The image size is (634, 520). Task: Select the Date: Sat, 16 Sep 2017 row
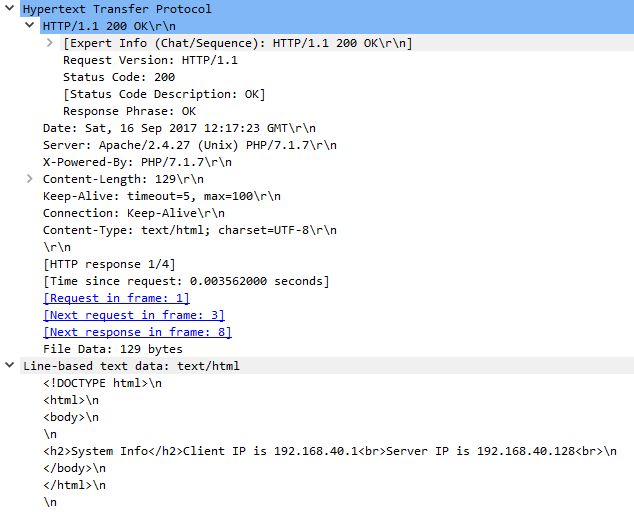coord(179,128)
